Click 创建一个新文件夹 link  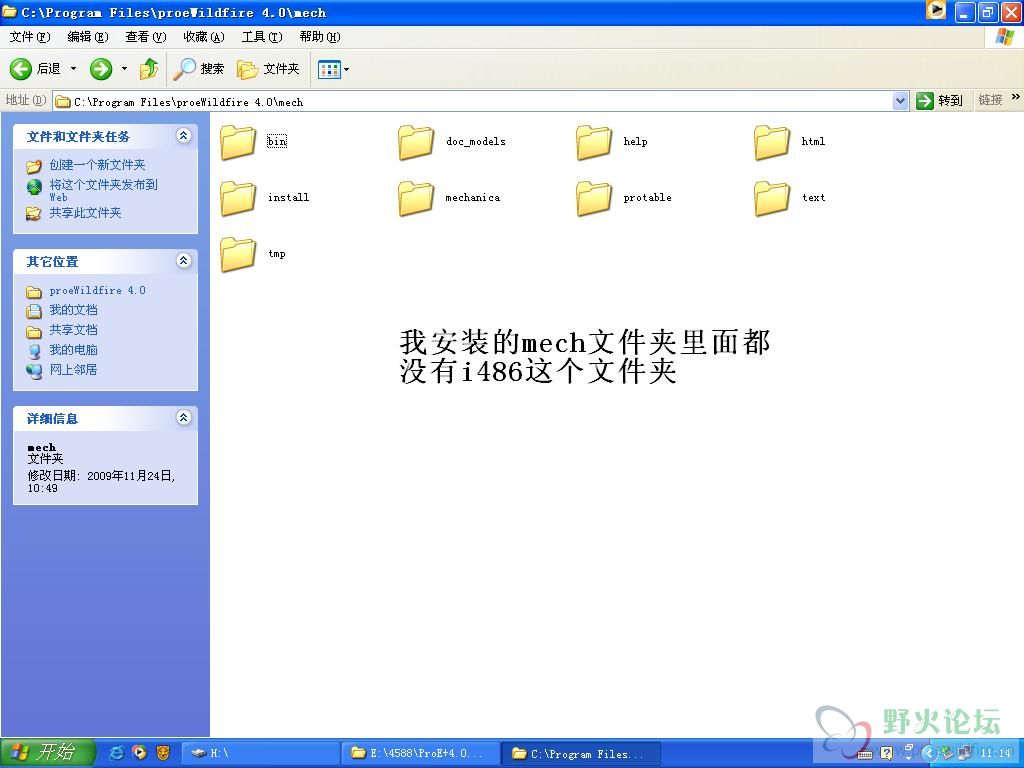[97, 165]
